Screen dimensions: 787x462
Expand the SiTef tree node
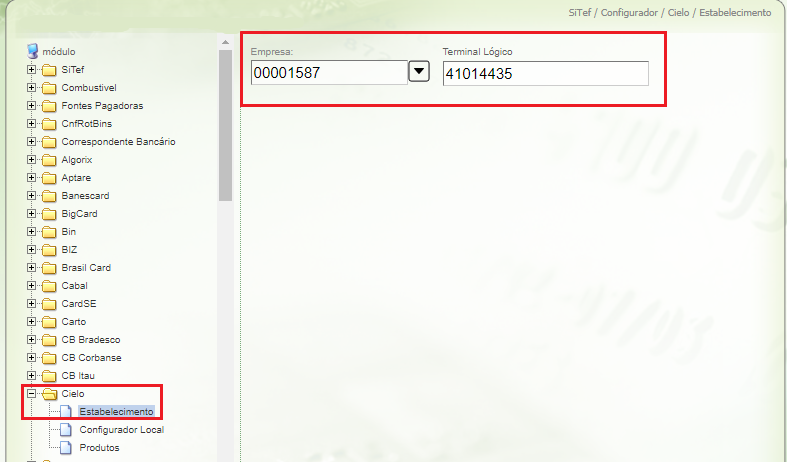pos(32,70)
